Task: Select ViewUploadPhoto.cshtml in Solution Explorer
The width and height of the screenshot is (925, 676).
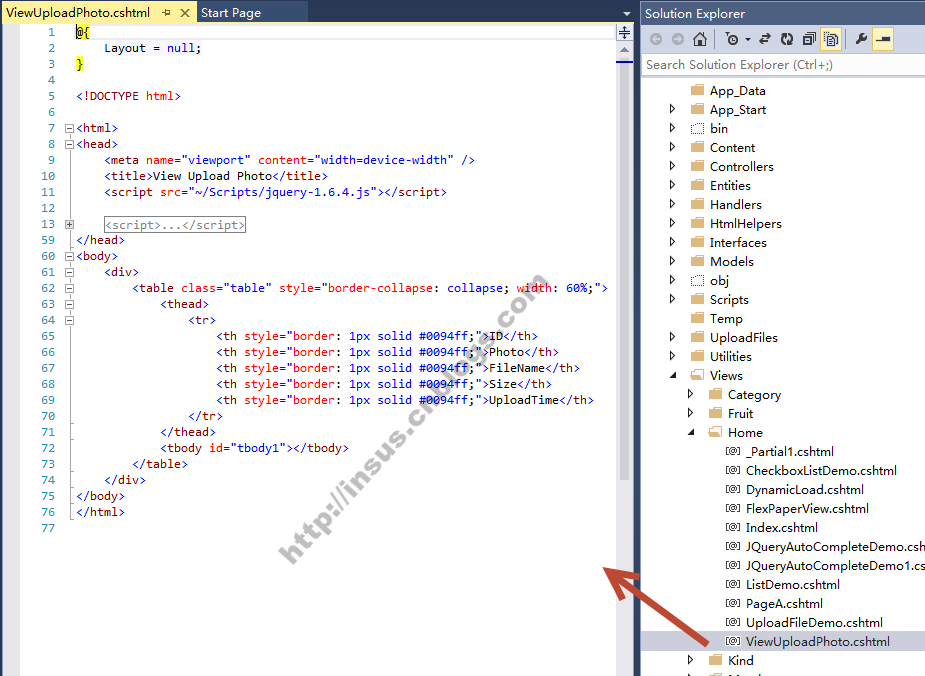Action: 818,642
